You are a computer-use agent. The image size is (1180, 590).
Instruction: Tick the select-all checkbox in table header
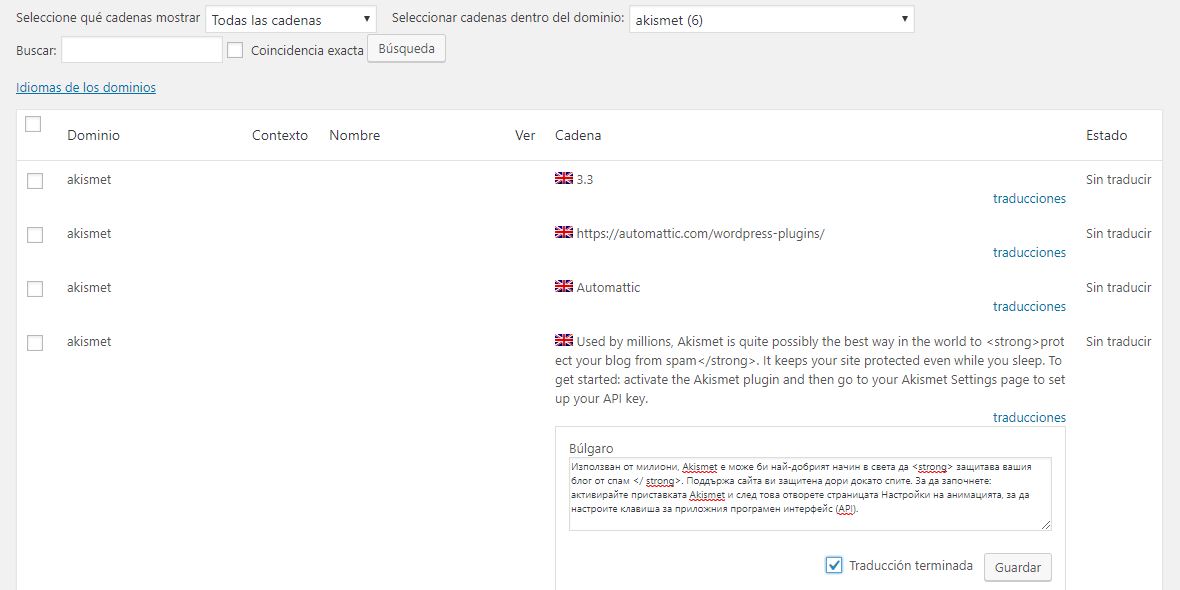point(33,124)
